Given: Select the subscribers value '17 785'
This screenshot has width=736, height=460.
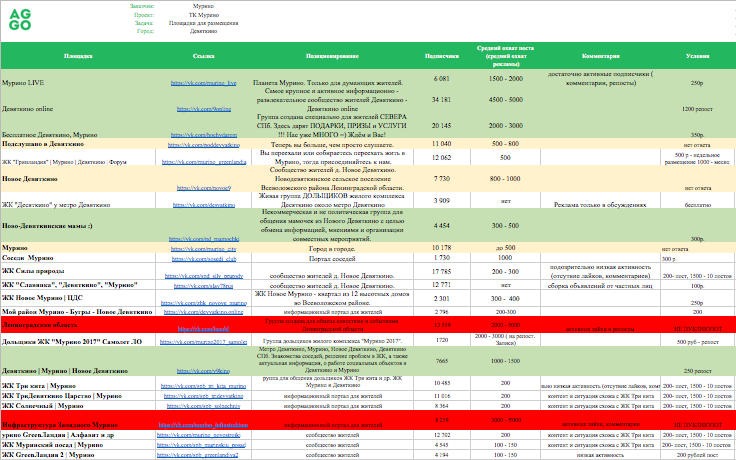Looking at the screenshot, I should (442, 271).
